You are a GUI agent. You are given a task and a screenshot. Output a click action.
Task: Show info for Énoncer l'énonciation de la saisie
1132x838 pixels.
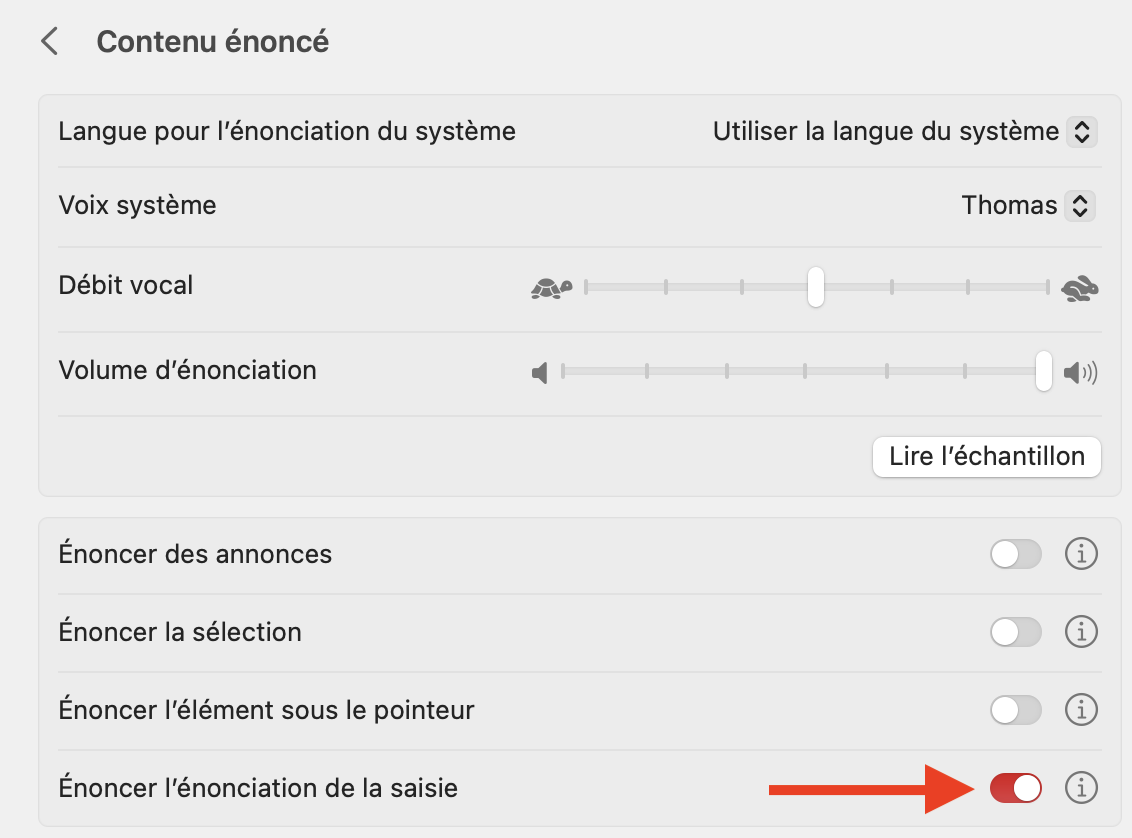coord(1081,788)
